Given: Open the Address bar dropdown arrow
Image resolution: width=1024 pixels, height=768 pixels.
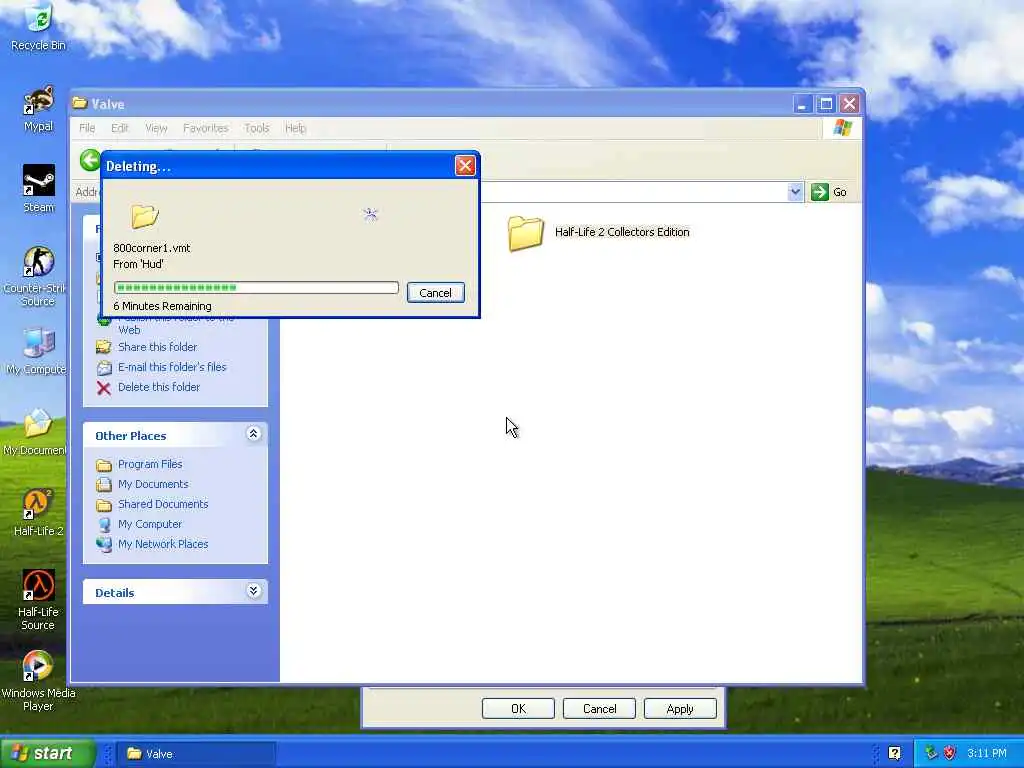Looking at the screenshot, I should coord(795,192).
